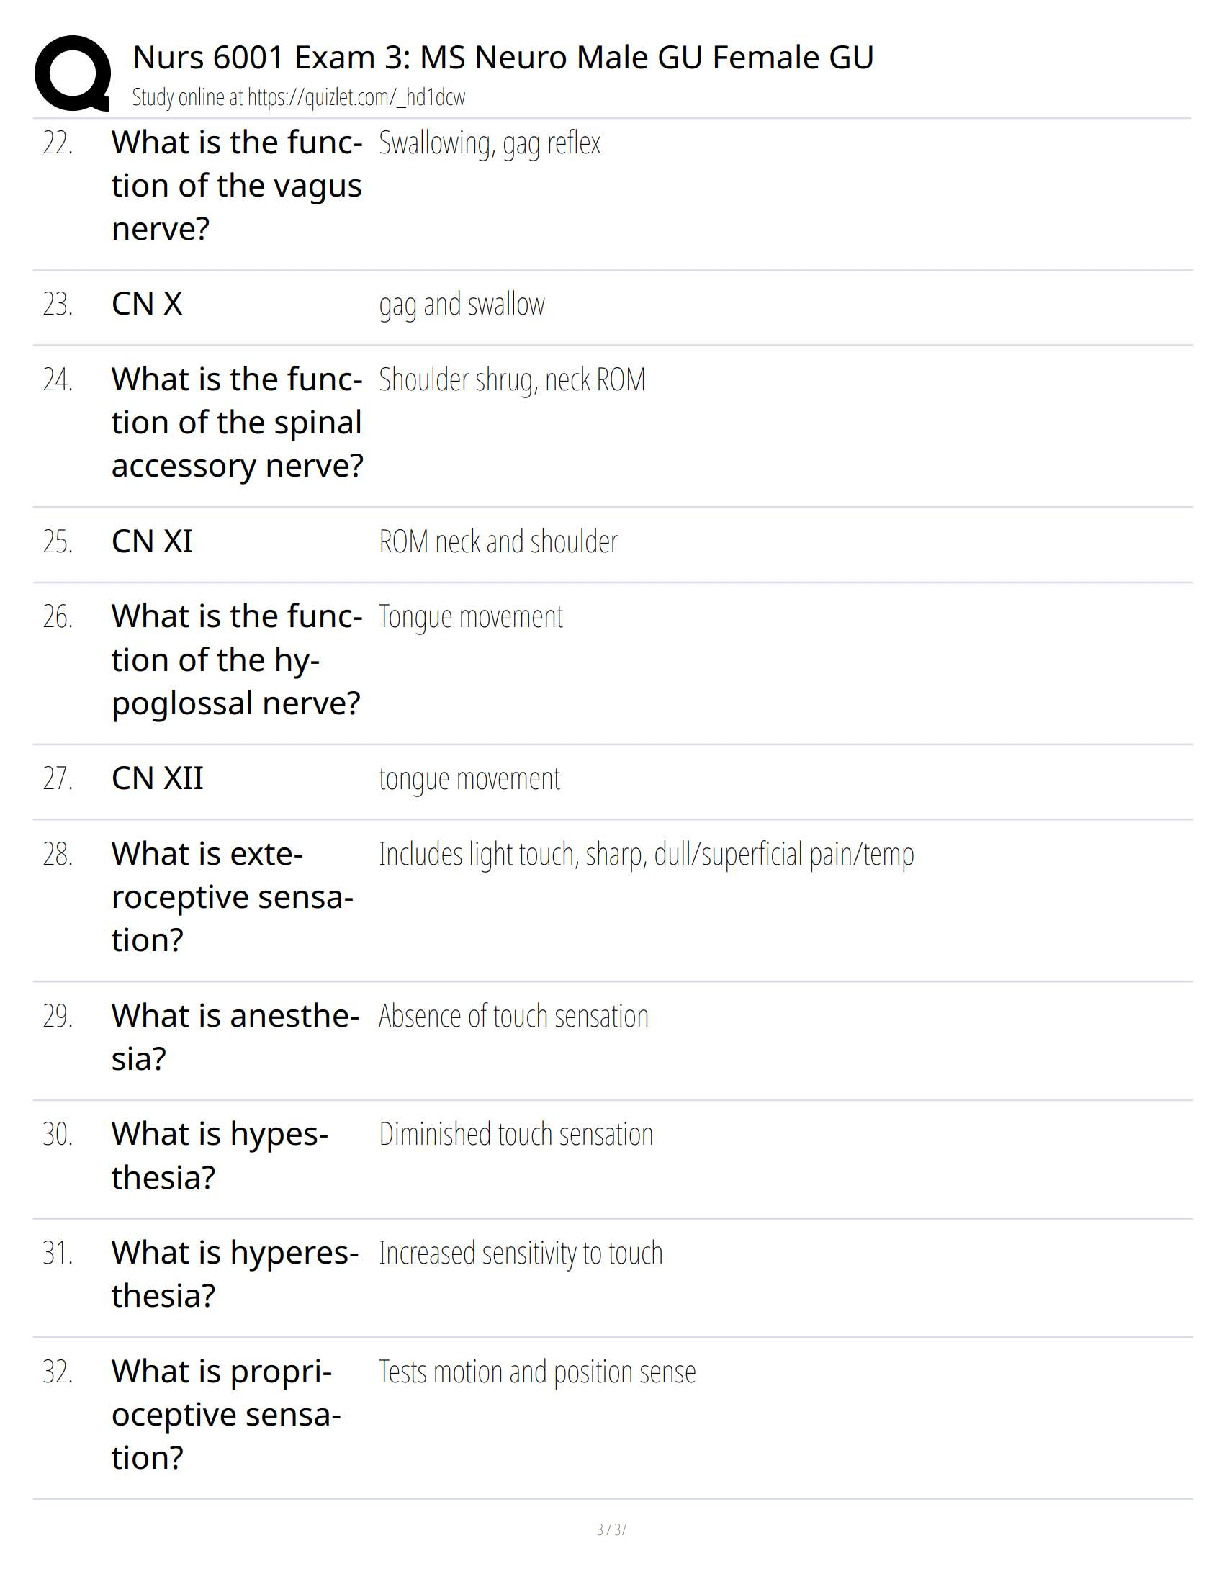The width and height of the screenshot is (1224, 1584).
Task: Click the 'Includes light touch, sharp' answer
Action: click(x=646, y=855)
